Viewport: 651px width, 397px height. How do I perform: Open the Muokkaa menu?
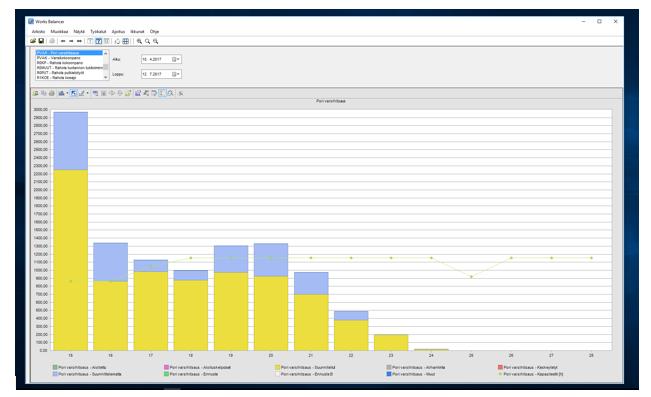tap(59, 32)
